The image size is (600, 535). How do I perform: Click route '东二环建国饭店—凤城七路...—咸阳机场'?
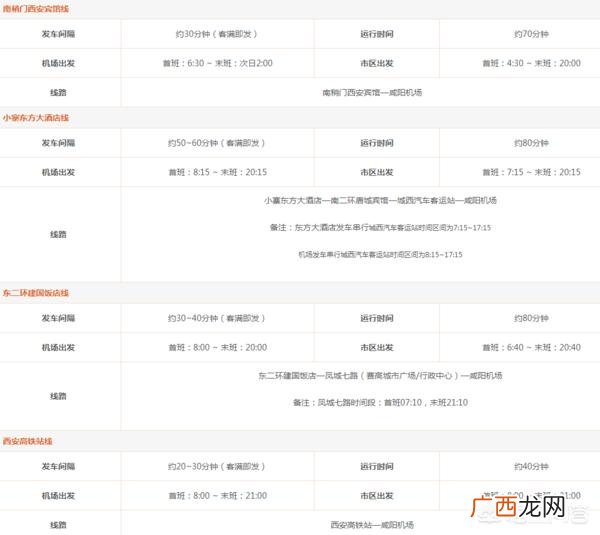[380, 376]
